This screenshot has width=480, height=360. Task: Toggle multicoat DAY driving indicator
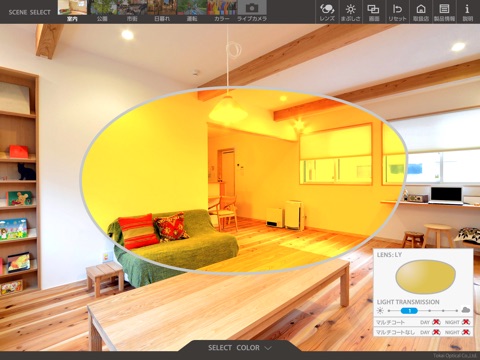click(436, 322)
